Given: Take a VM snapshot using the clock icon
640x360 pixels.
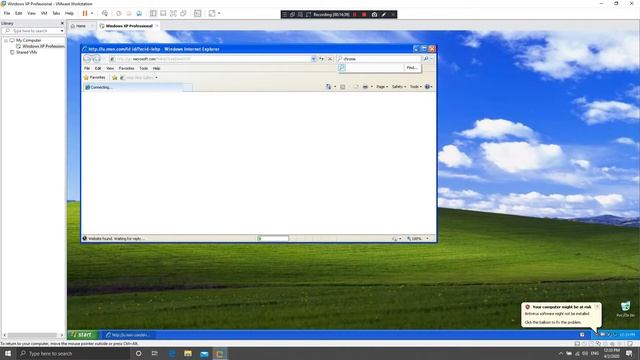Looking at the screenshot, I should [x=119, y=13].
